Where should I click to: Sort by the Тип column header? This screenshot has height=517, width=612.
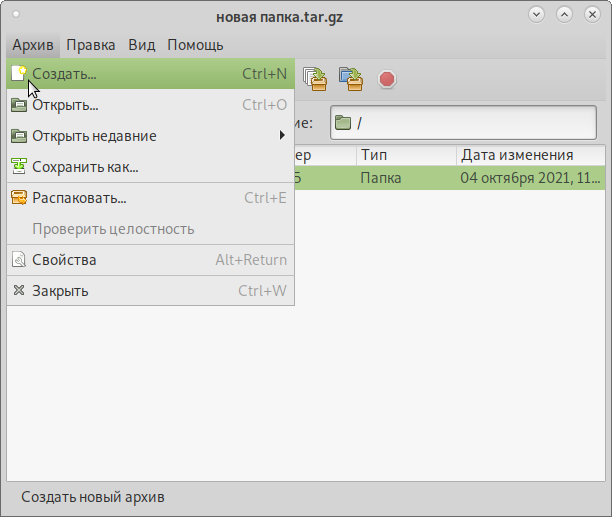(x=405, y=155)
